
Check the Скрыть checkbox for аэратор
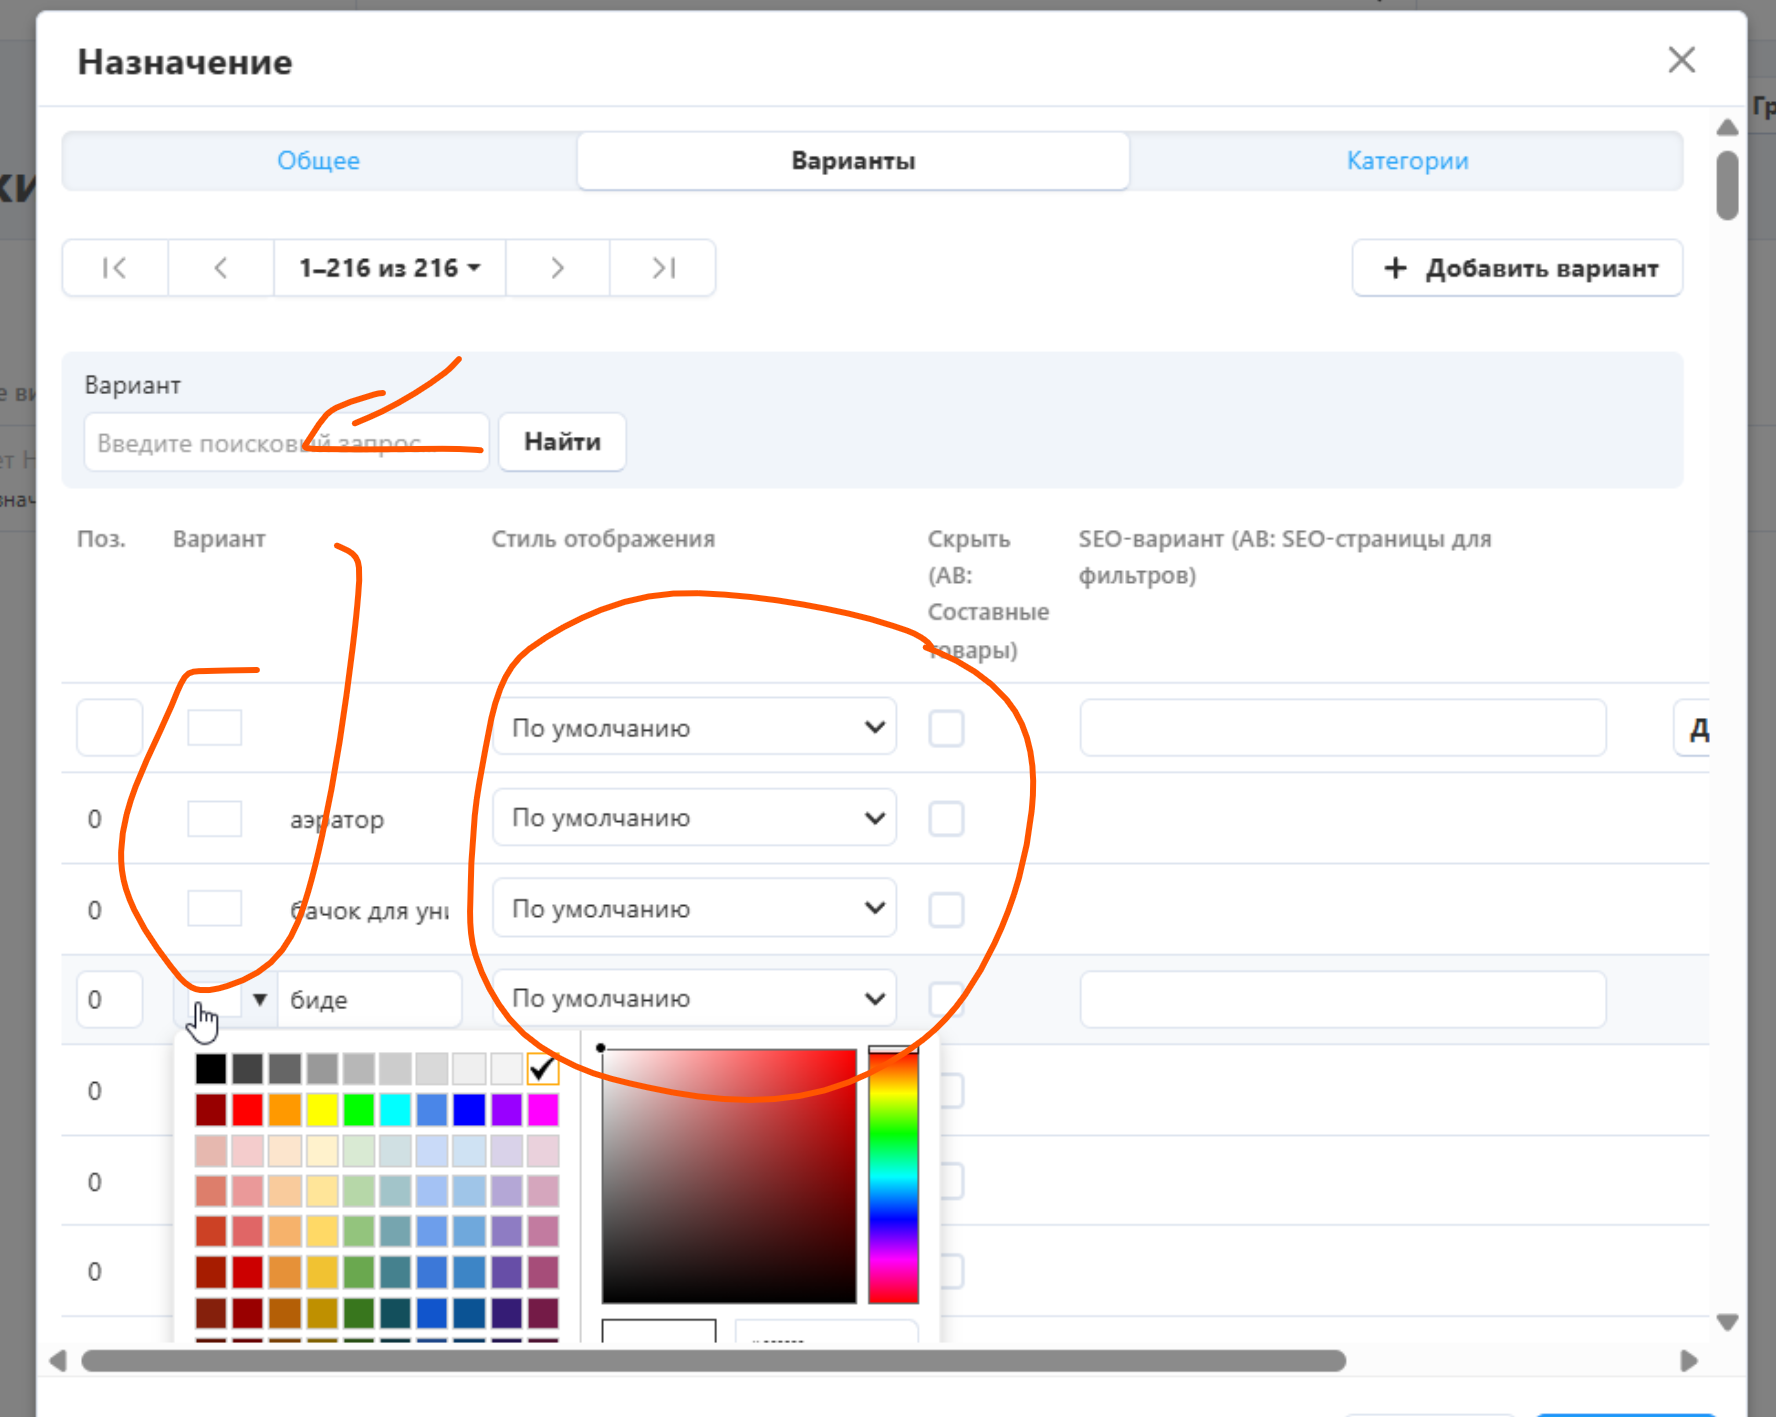pyautogui.click(x=945, y=819)
